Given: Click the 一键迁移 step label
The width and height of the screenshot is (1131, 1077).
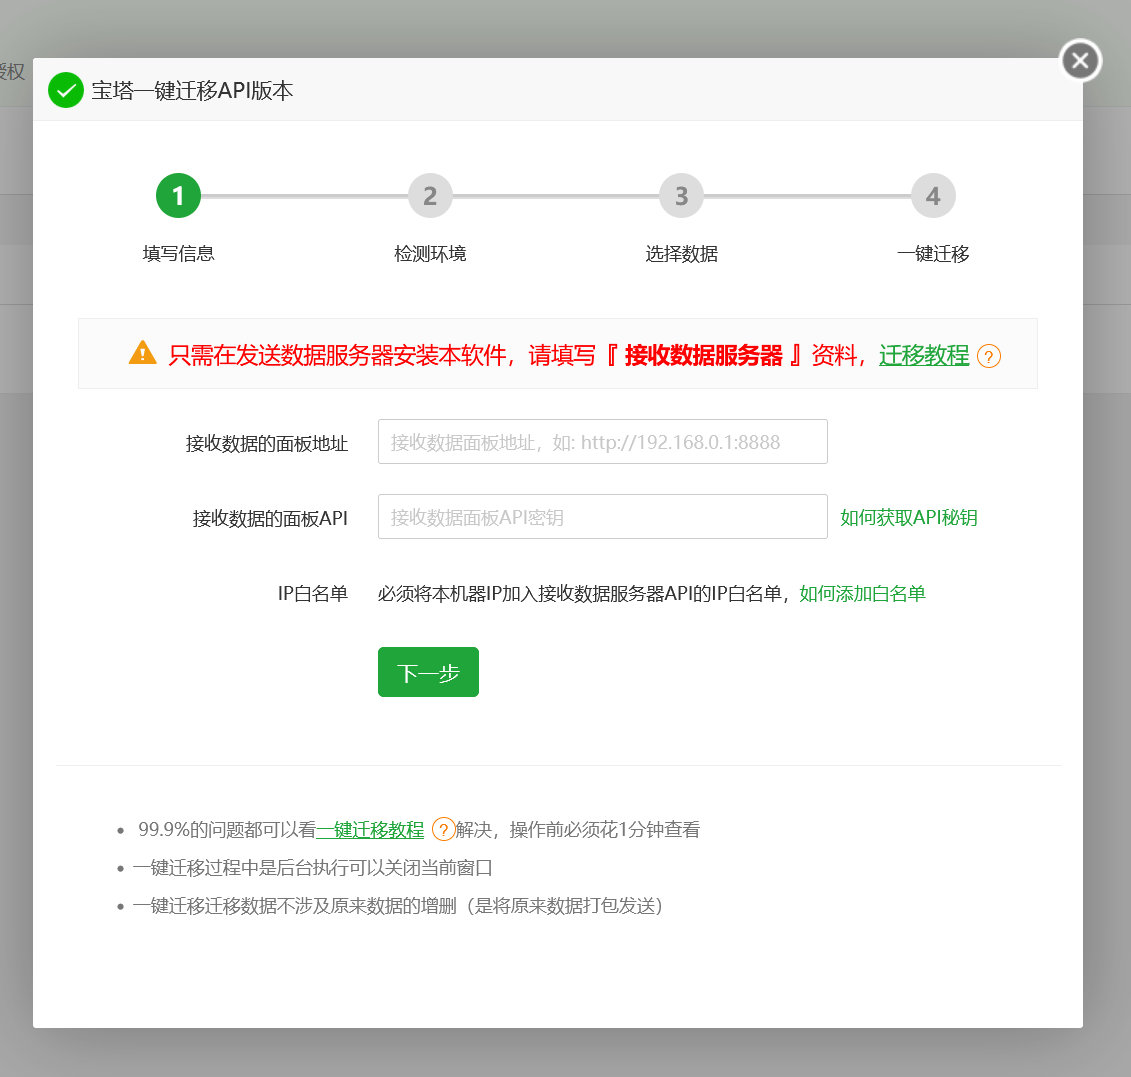Looking at the screenshot, I should coord(933,254).
